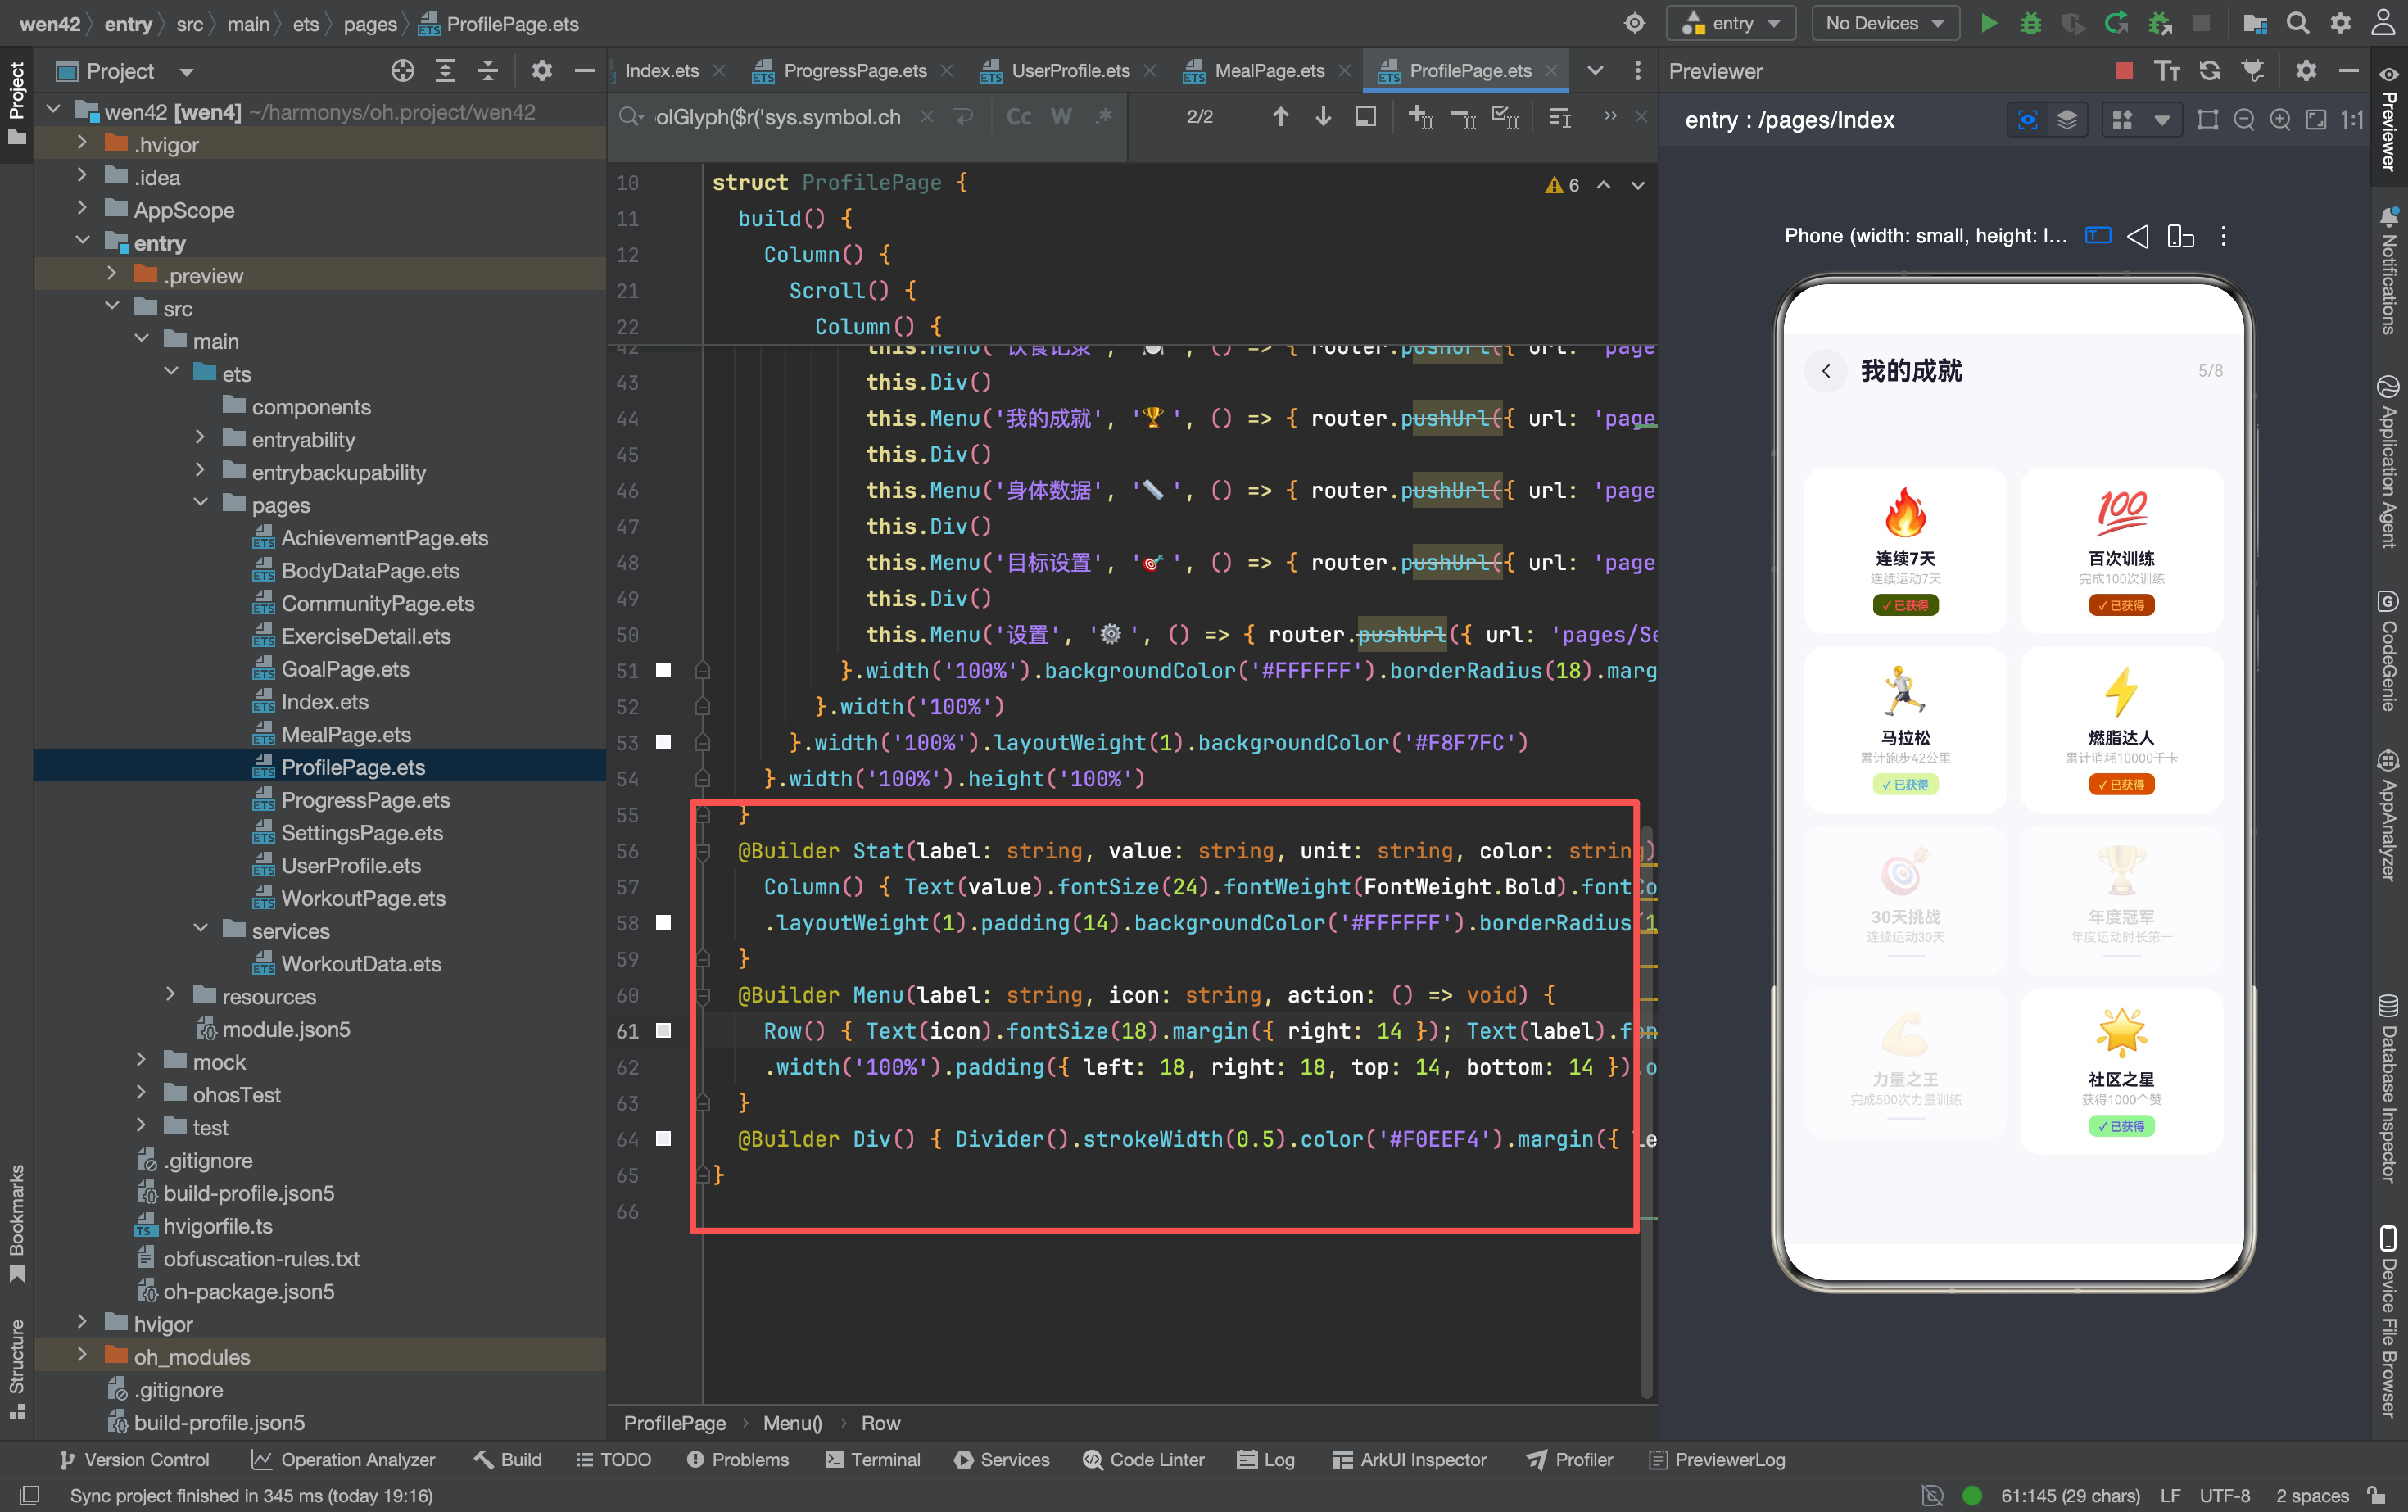Toggle Previewer tool window tab
The image size is (2408, 1512).
[x=2389, y=118]
